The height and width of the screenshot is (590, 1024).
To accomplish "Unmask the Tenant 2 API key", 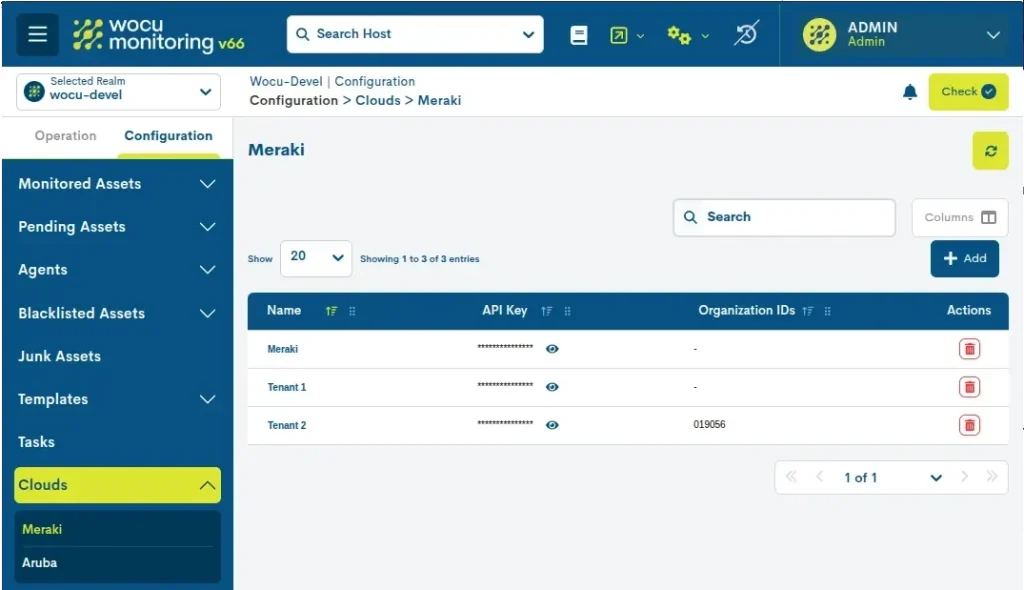I will click(552, 425).
